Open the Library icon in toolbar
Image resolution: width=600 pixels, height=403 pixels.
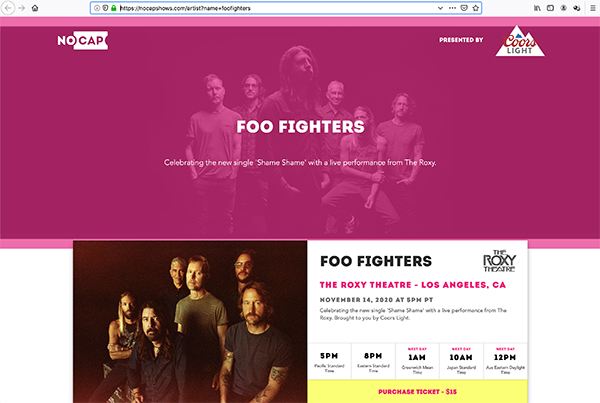(x=537, y=8)
